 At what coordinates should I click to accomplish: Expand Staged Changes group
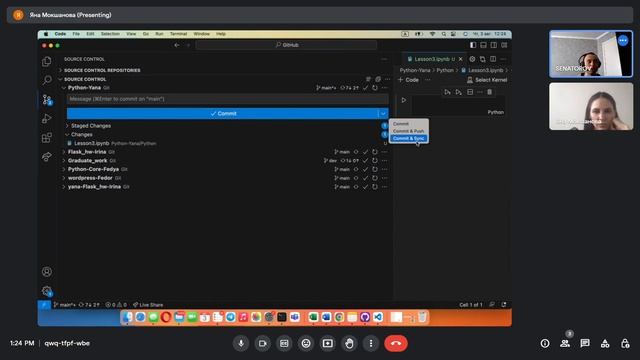click(x=68, y=126)
